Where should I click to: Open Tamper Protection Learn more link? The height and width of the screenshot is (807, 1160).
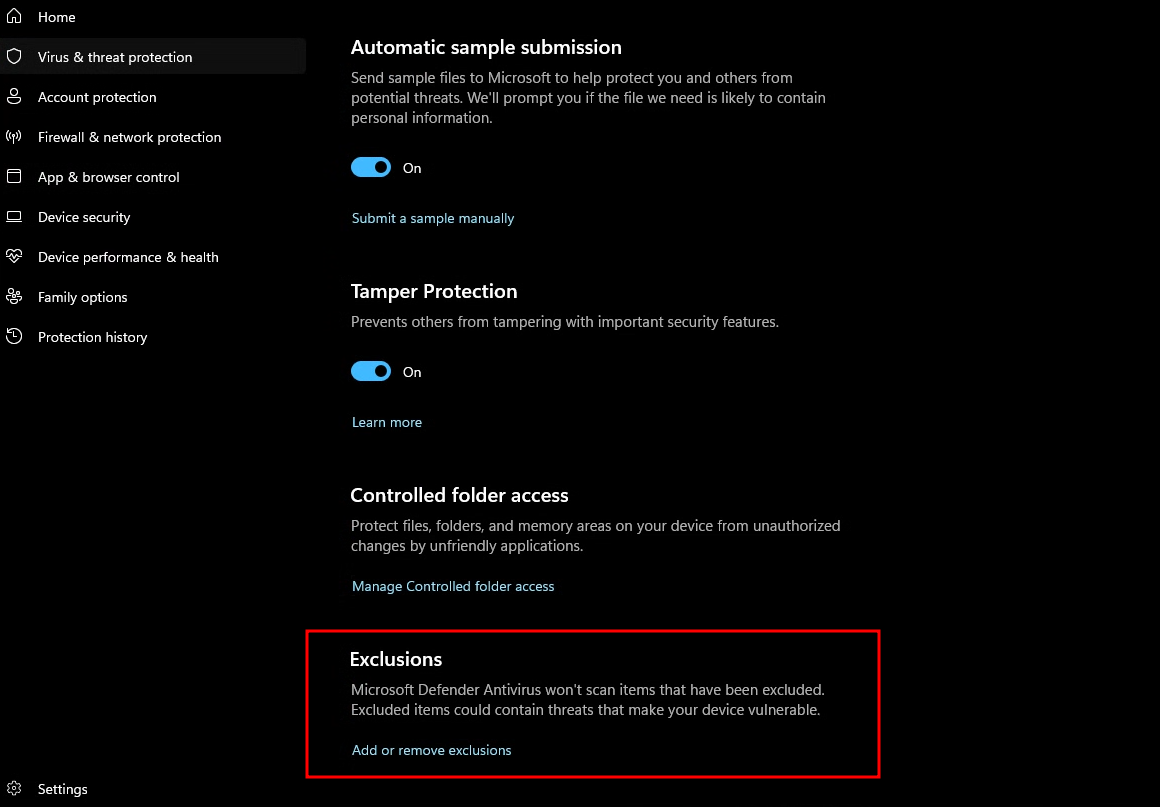coord(387,422)
